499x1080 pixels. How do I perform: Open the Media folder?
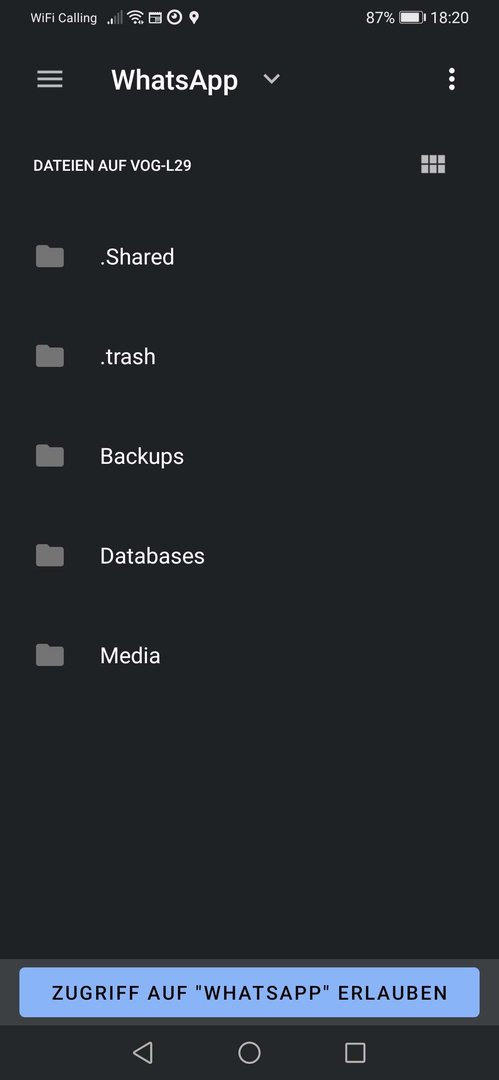click(x=250, y=655)
